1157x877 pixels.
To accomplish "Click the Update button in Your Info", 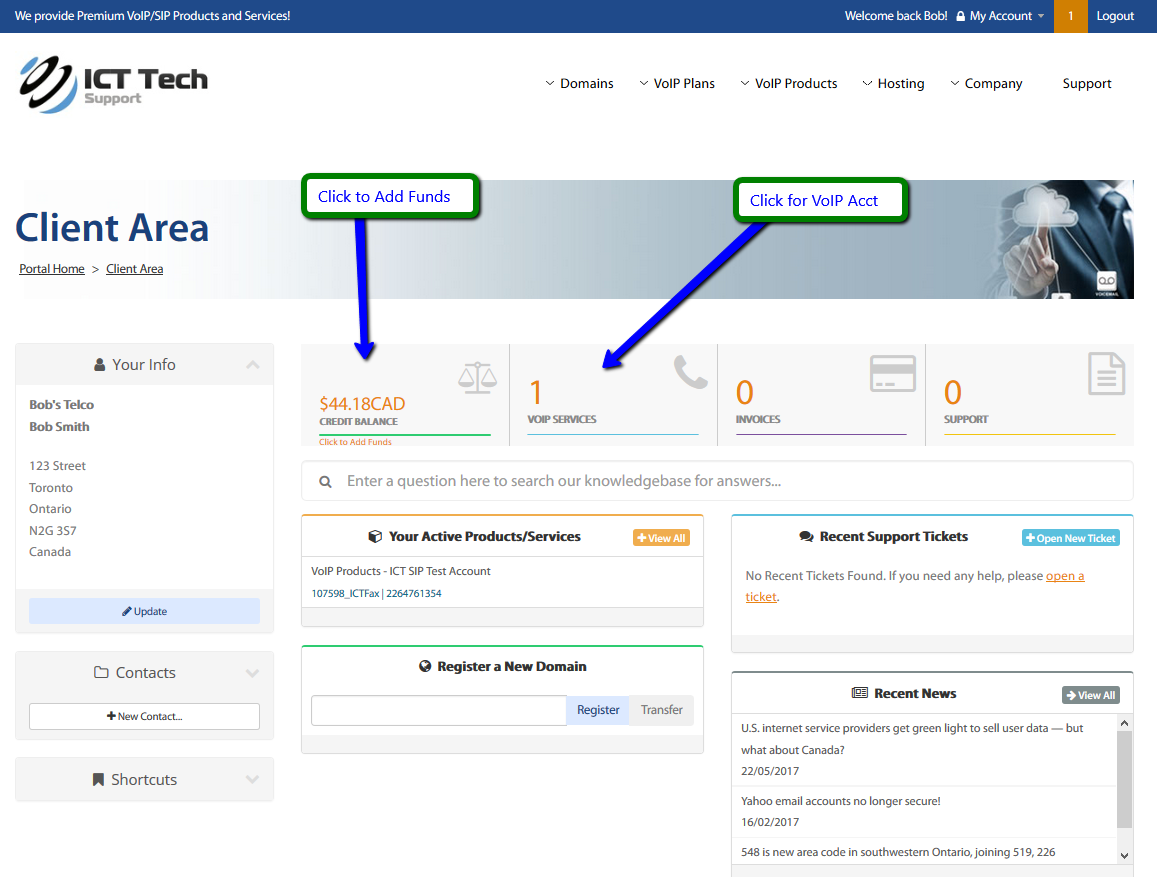I will (144, 611).
